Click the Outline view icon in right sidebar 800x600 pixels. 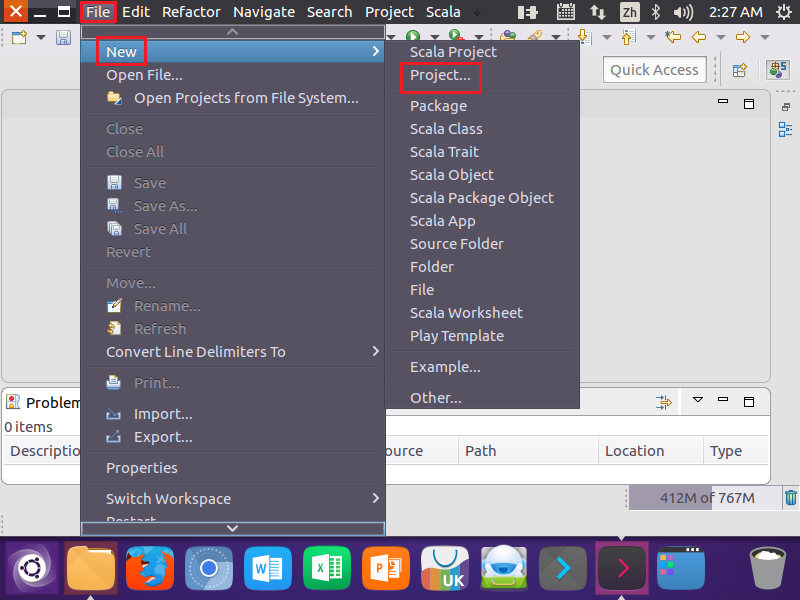[785, 130]
